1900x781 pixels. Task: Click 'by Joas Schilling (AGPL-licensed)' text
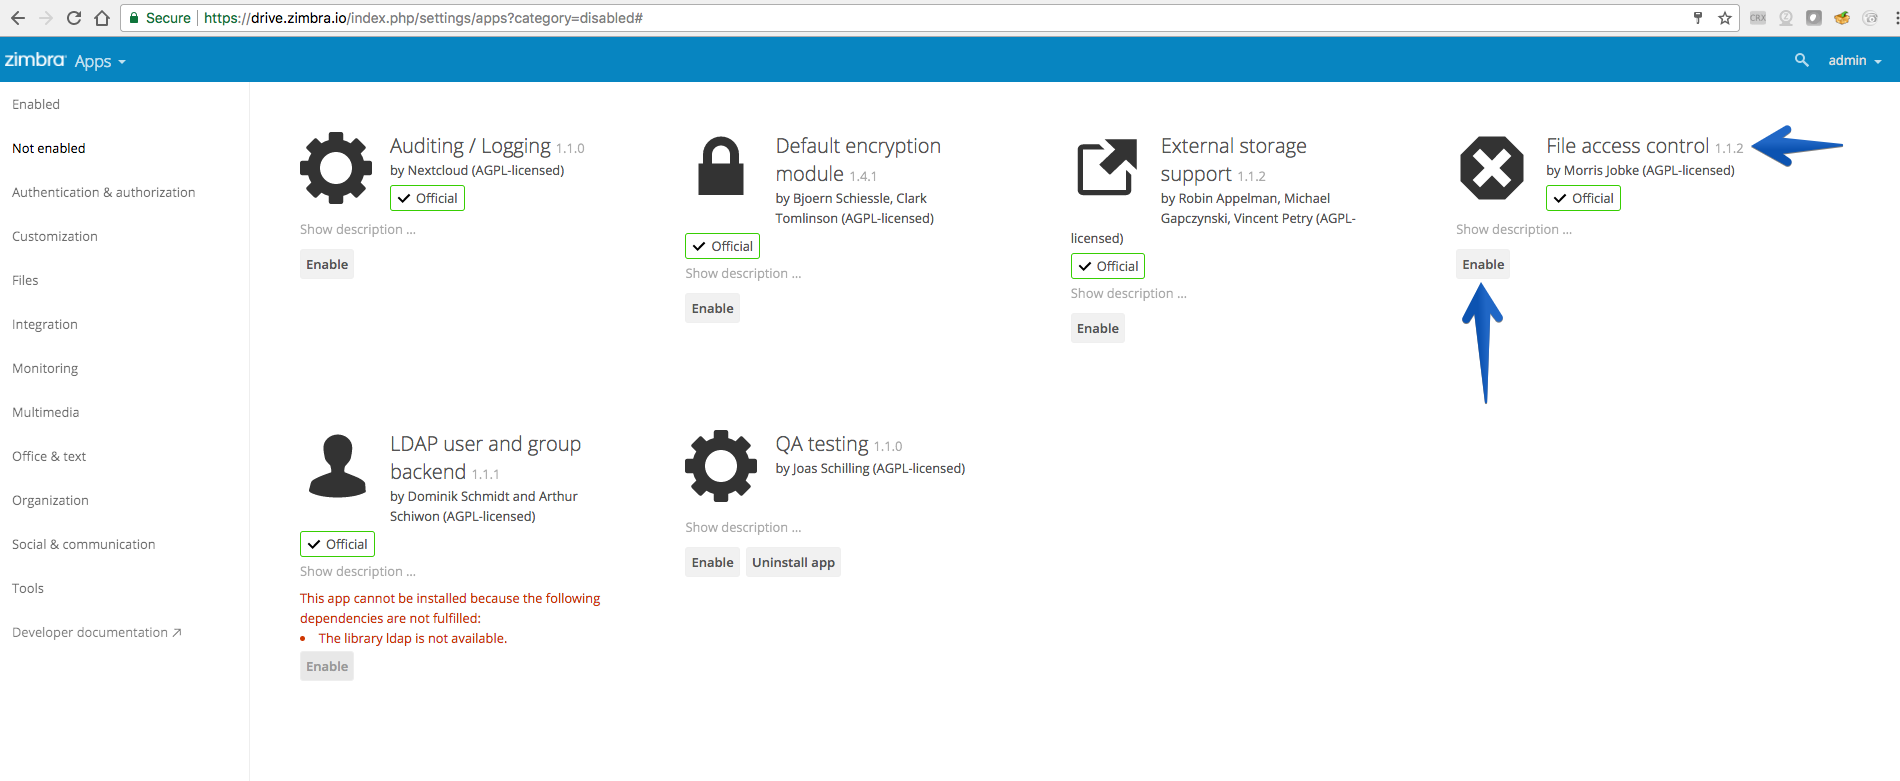pos(870,468)
